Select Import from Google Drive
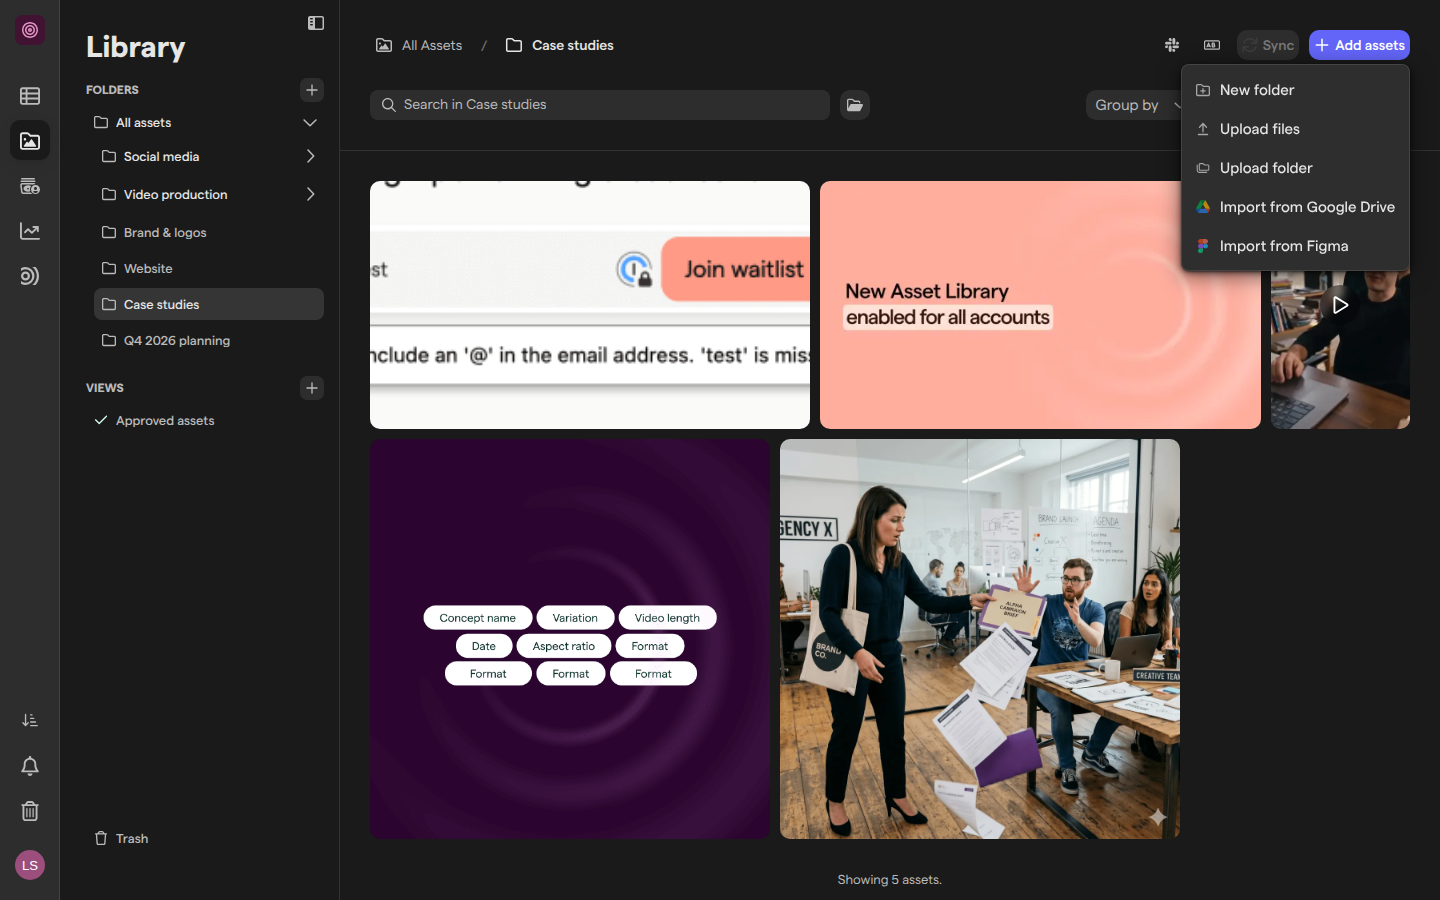This screenshot has height=900, width=1440. [1295, 207]
